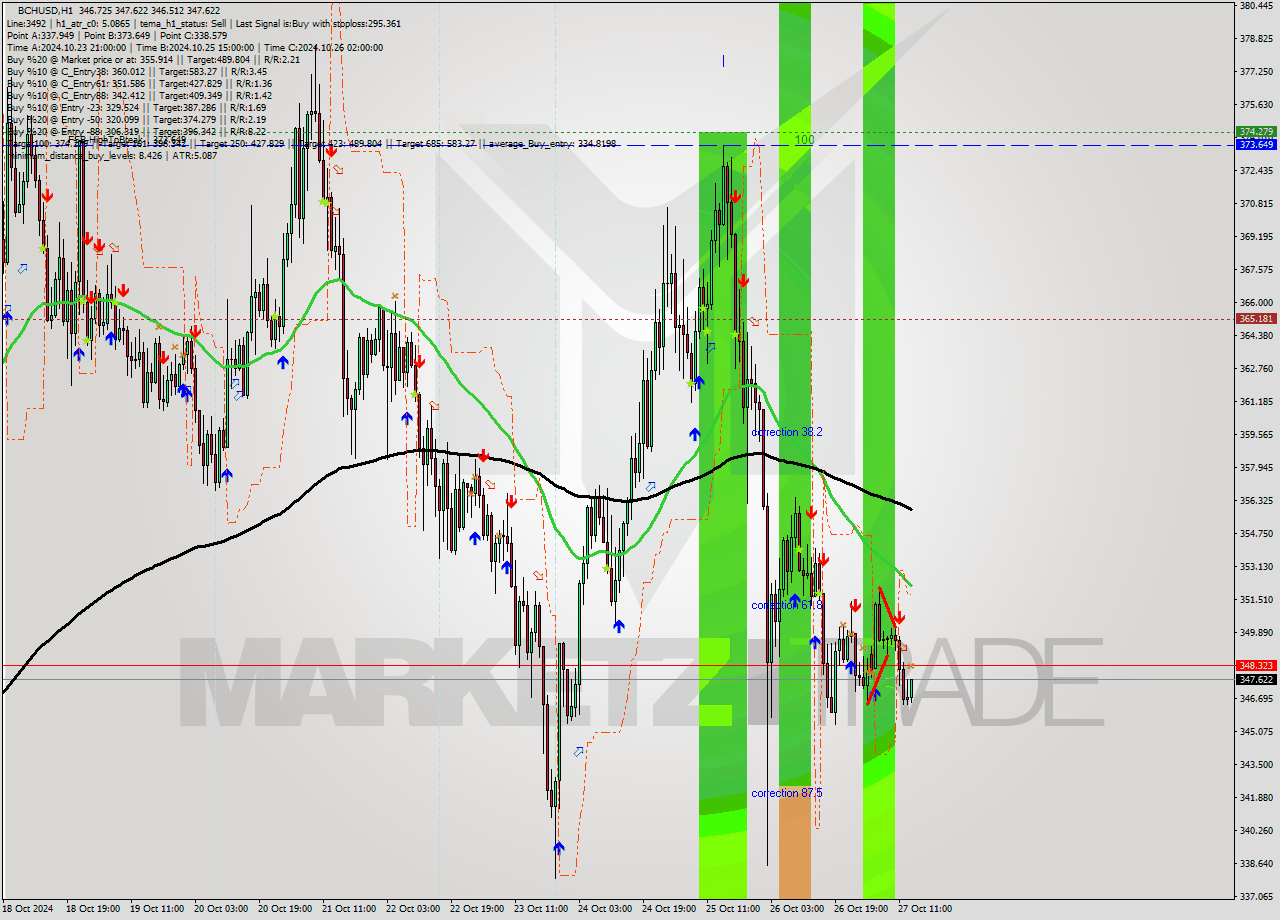Image resolution: width=1280 pixels, height=920 pixels.
Task: Click the '27 Oct 11:00' time label
Action: (x=925, y=909)
